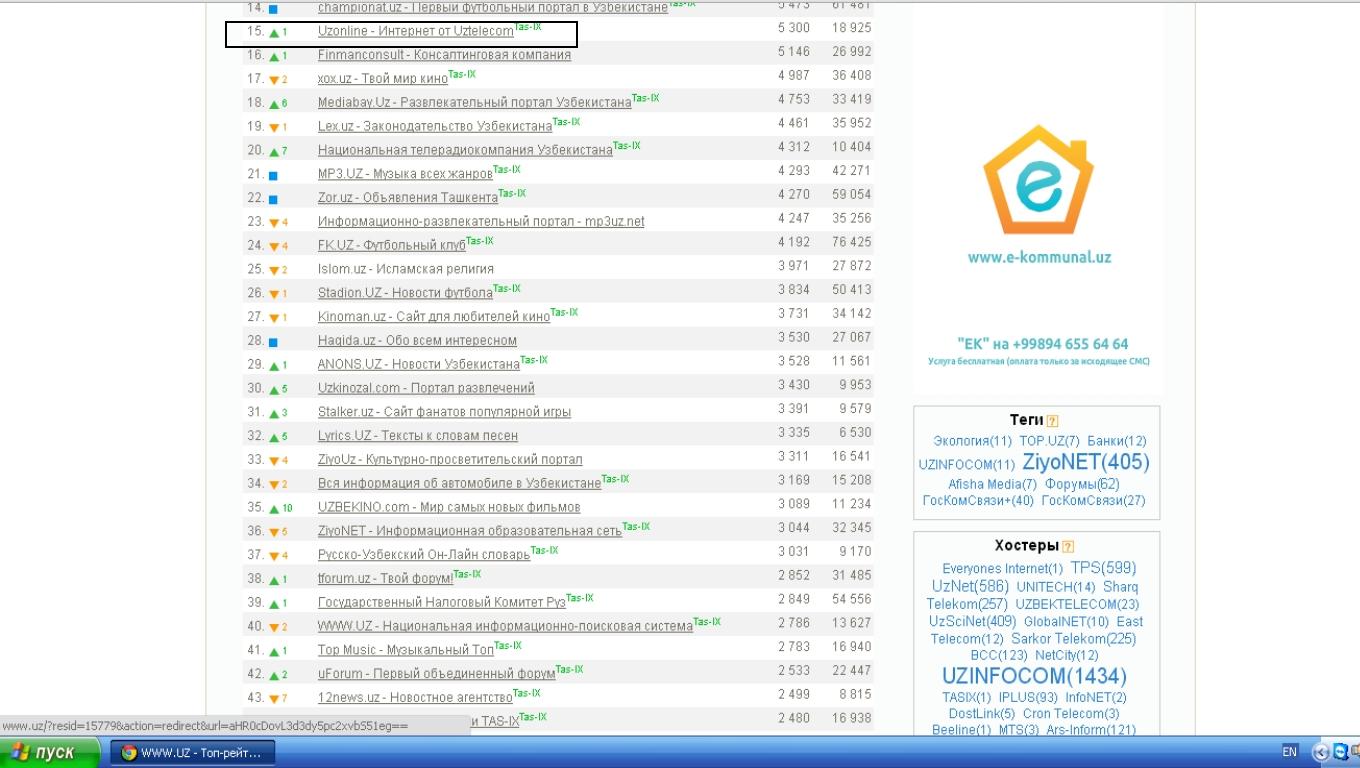The width and height of the screenshot is (1360, 768).
Task: Open UZBEKINO.com new films link
Action: (449, 507)
